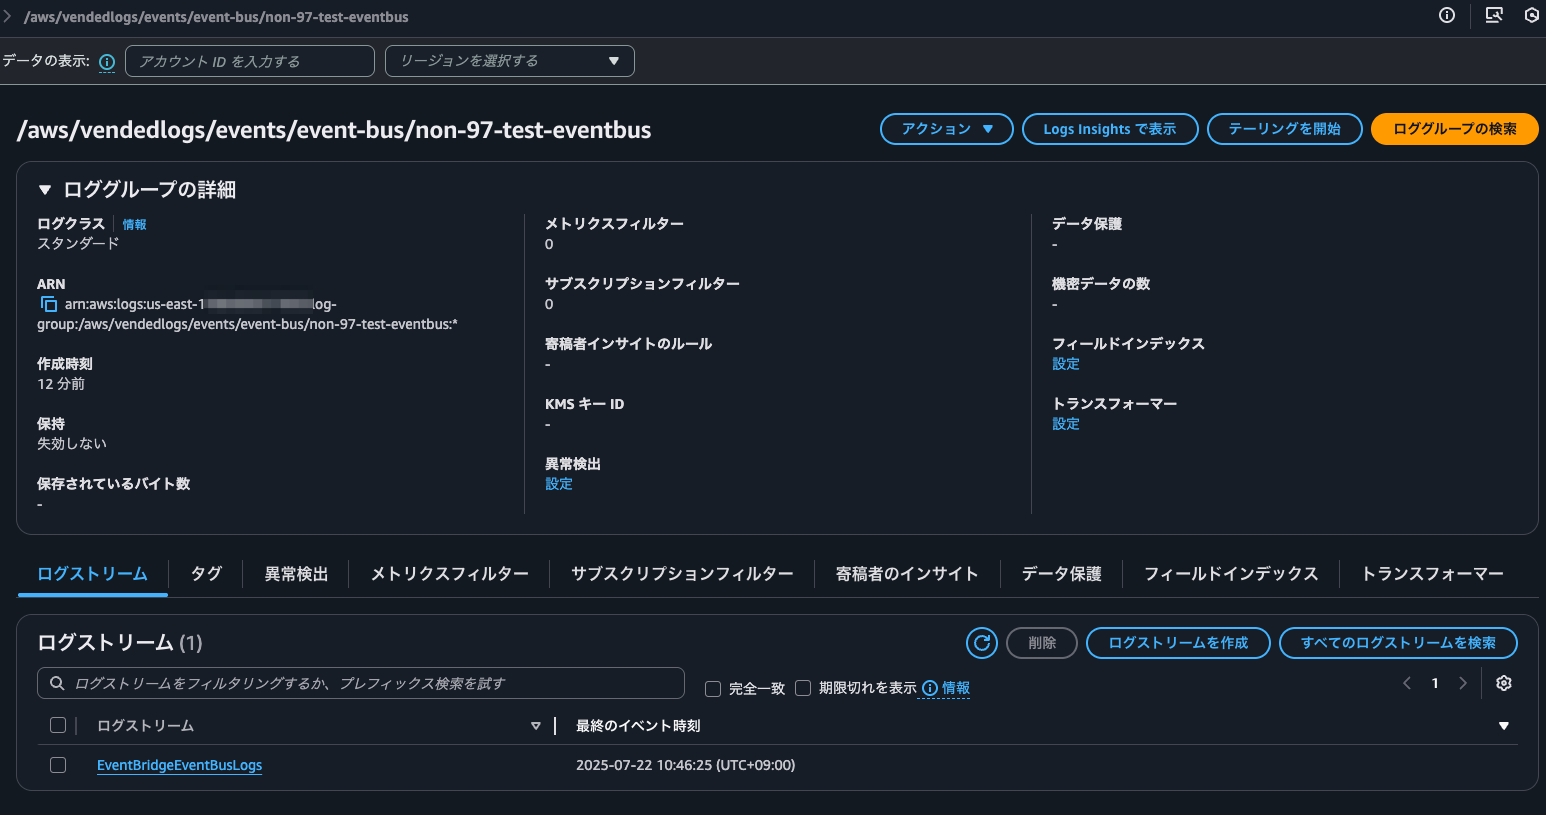
Task: Click 情報 link next to ログクラス
Action: coord(134,225)
